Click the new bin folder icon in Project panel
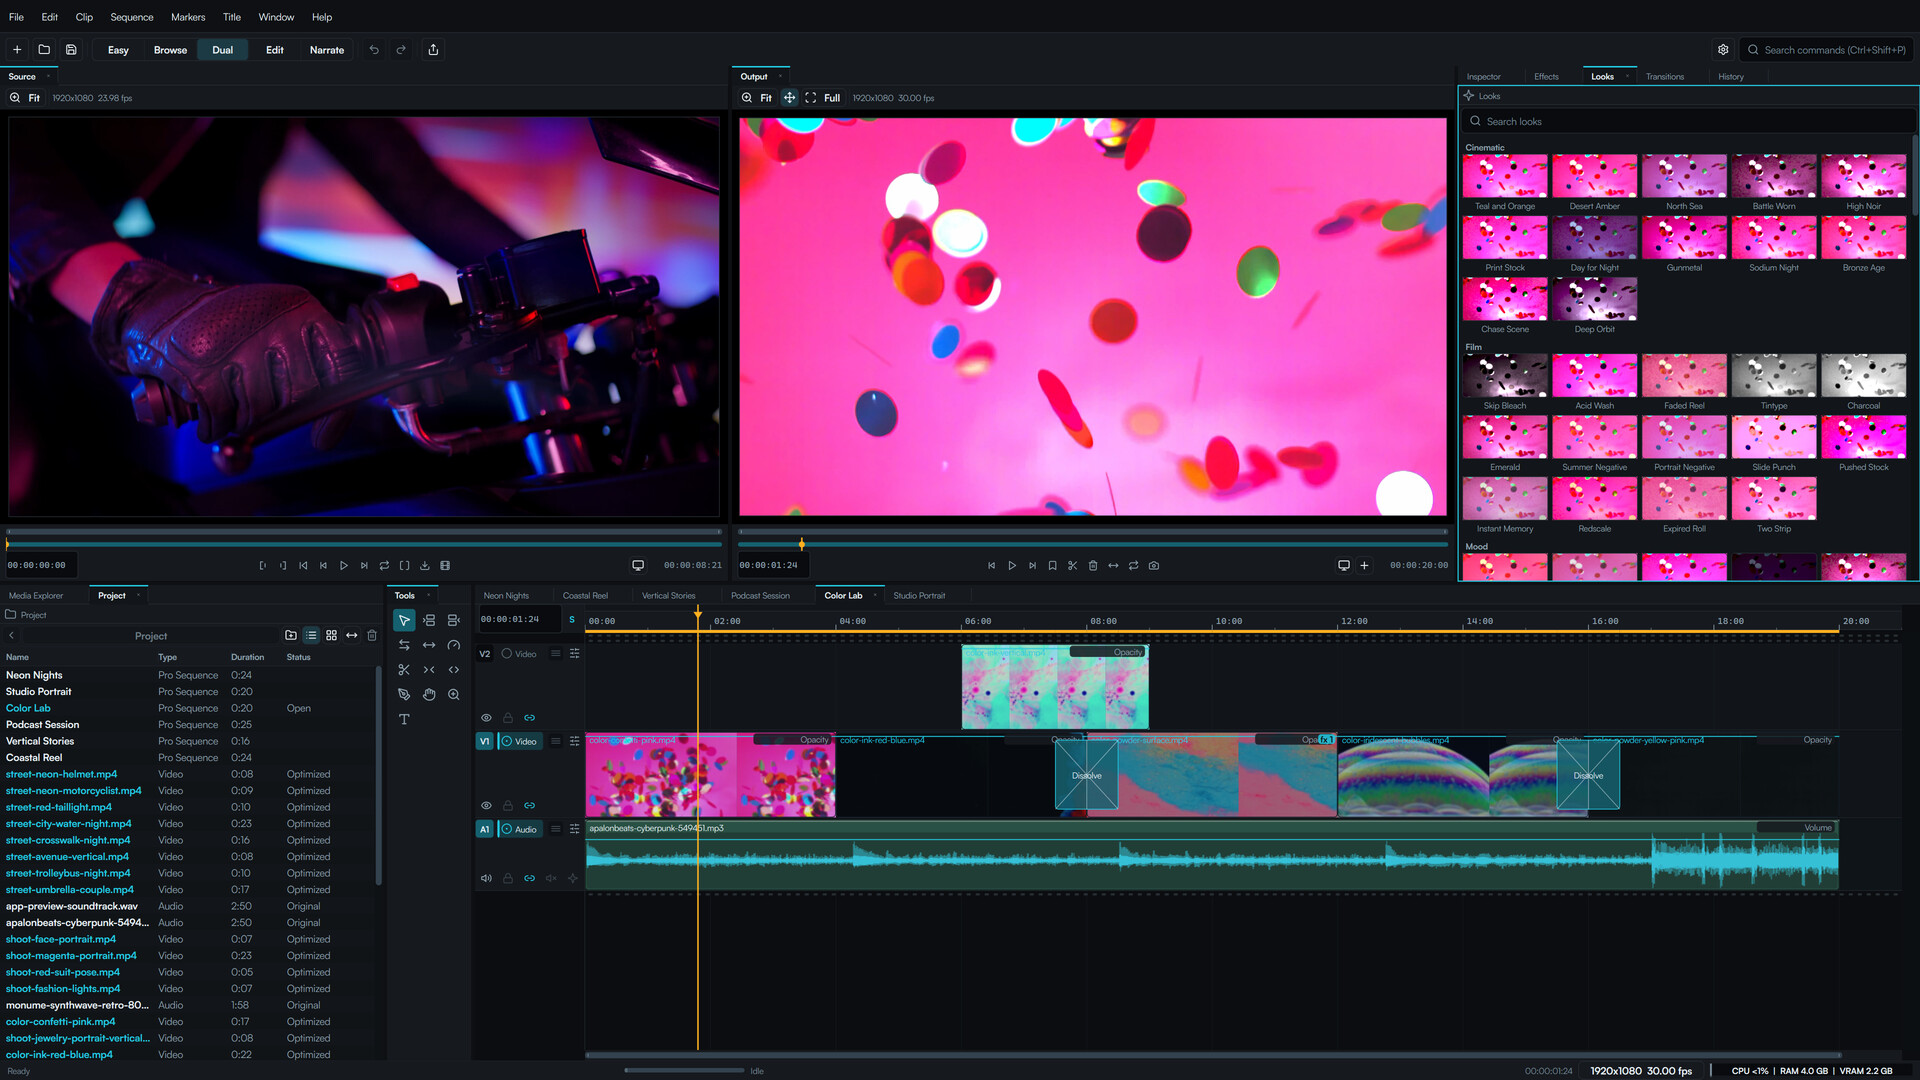This screenshot has width=1920, height=1080. pos(291,635)
